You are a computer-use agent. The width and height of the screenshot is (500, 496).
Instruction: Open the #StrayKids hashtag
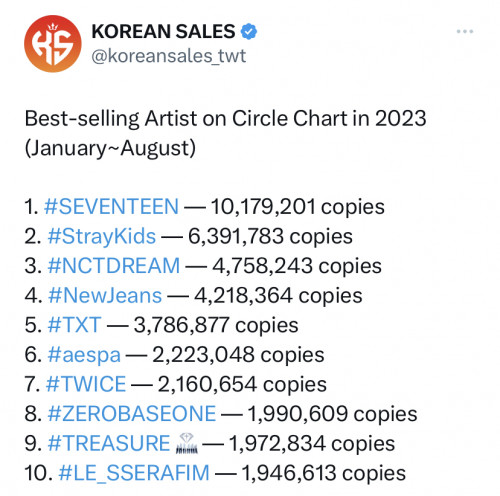tap(102, 237)
